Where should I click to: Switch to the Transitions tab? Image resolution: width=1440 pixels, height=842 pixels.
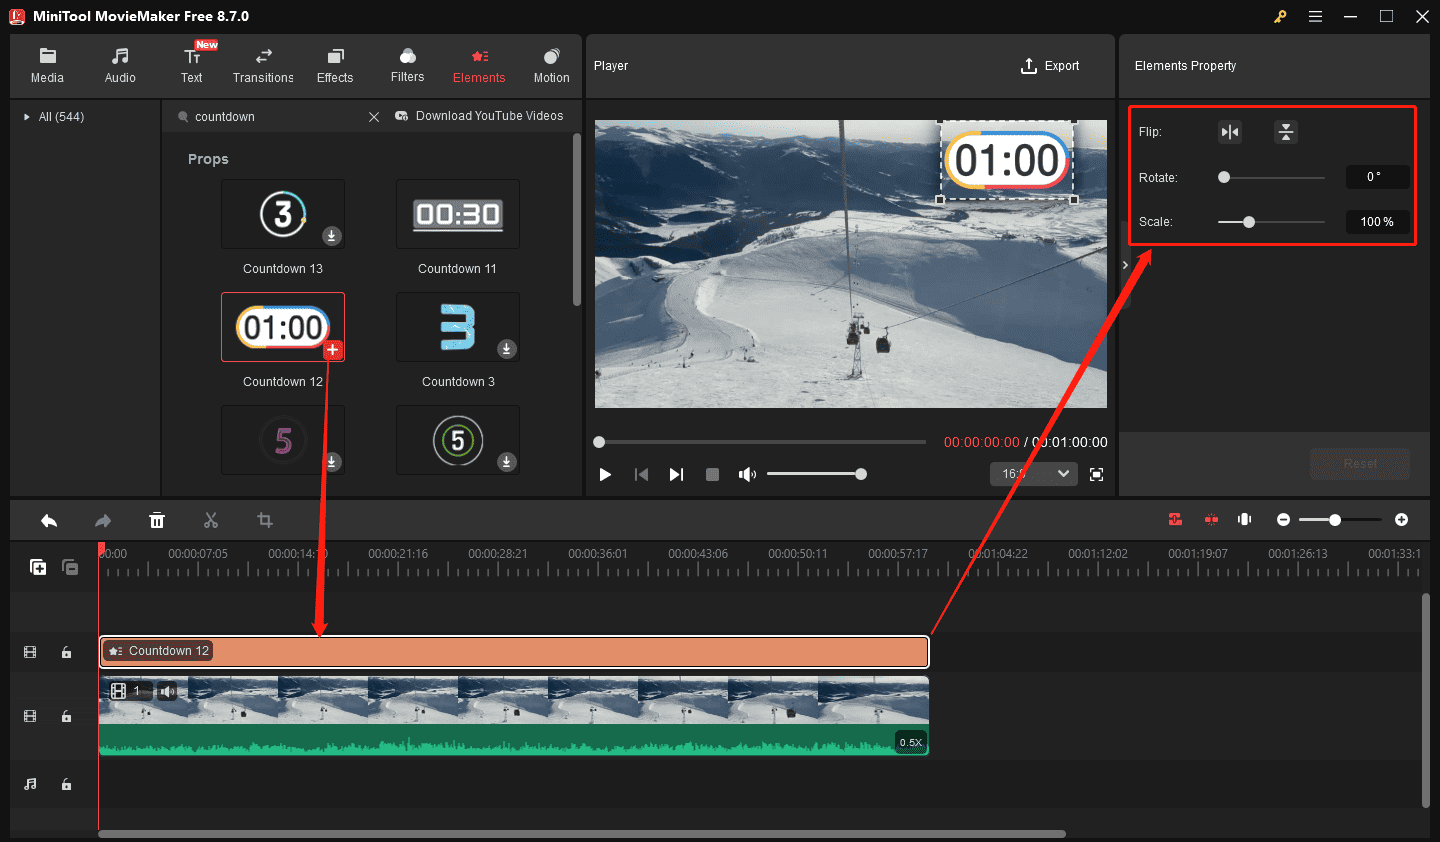coord(263,66)
